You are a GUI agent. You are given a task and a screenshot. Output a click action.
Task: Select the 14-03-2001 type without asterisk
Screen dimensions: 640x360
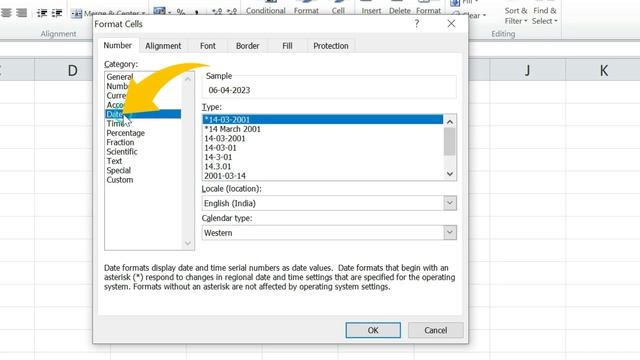[x=323, y=138]
